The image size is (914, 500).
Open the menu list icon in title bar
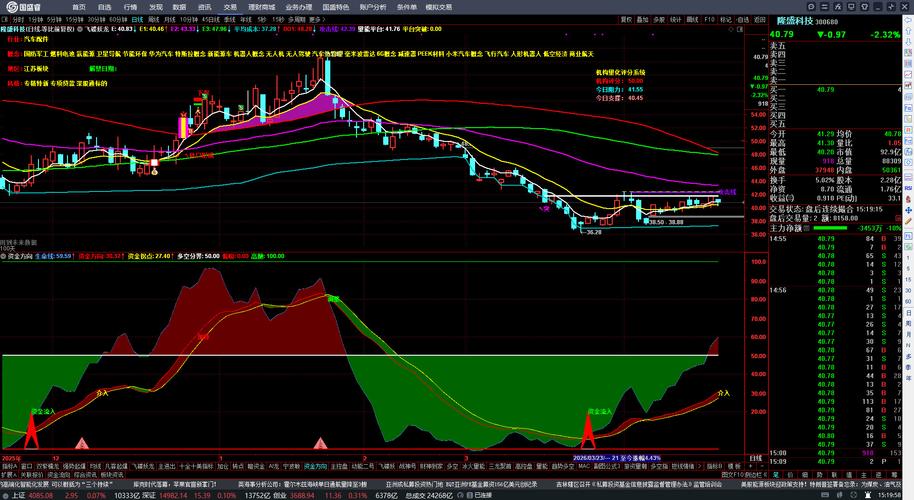(x=824, y=6)
